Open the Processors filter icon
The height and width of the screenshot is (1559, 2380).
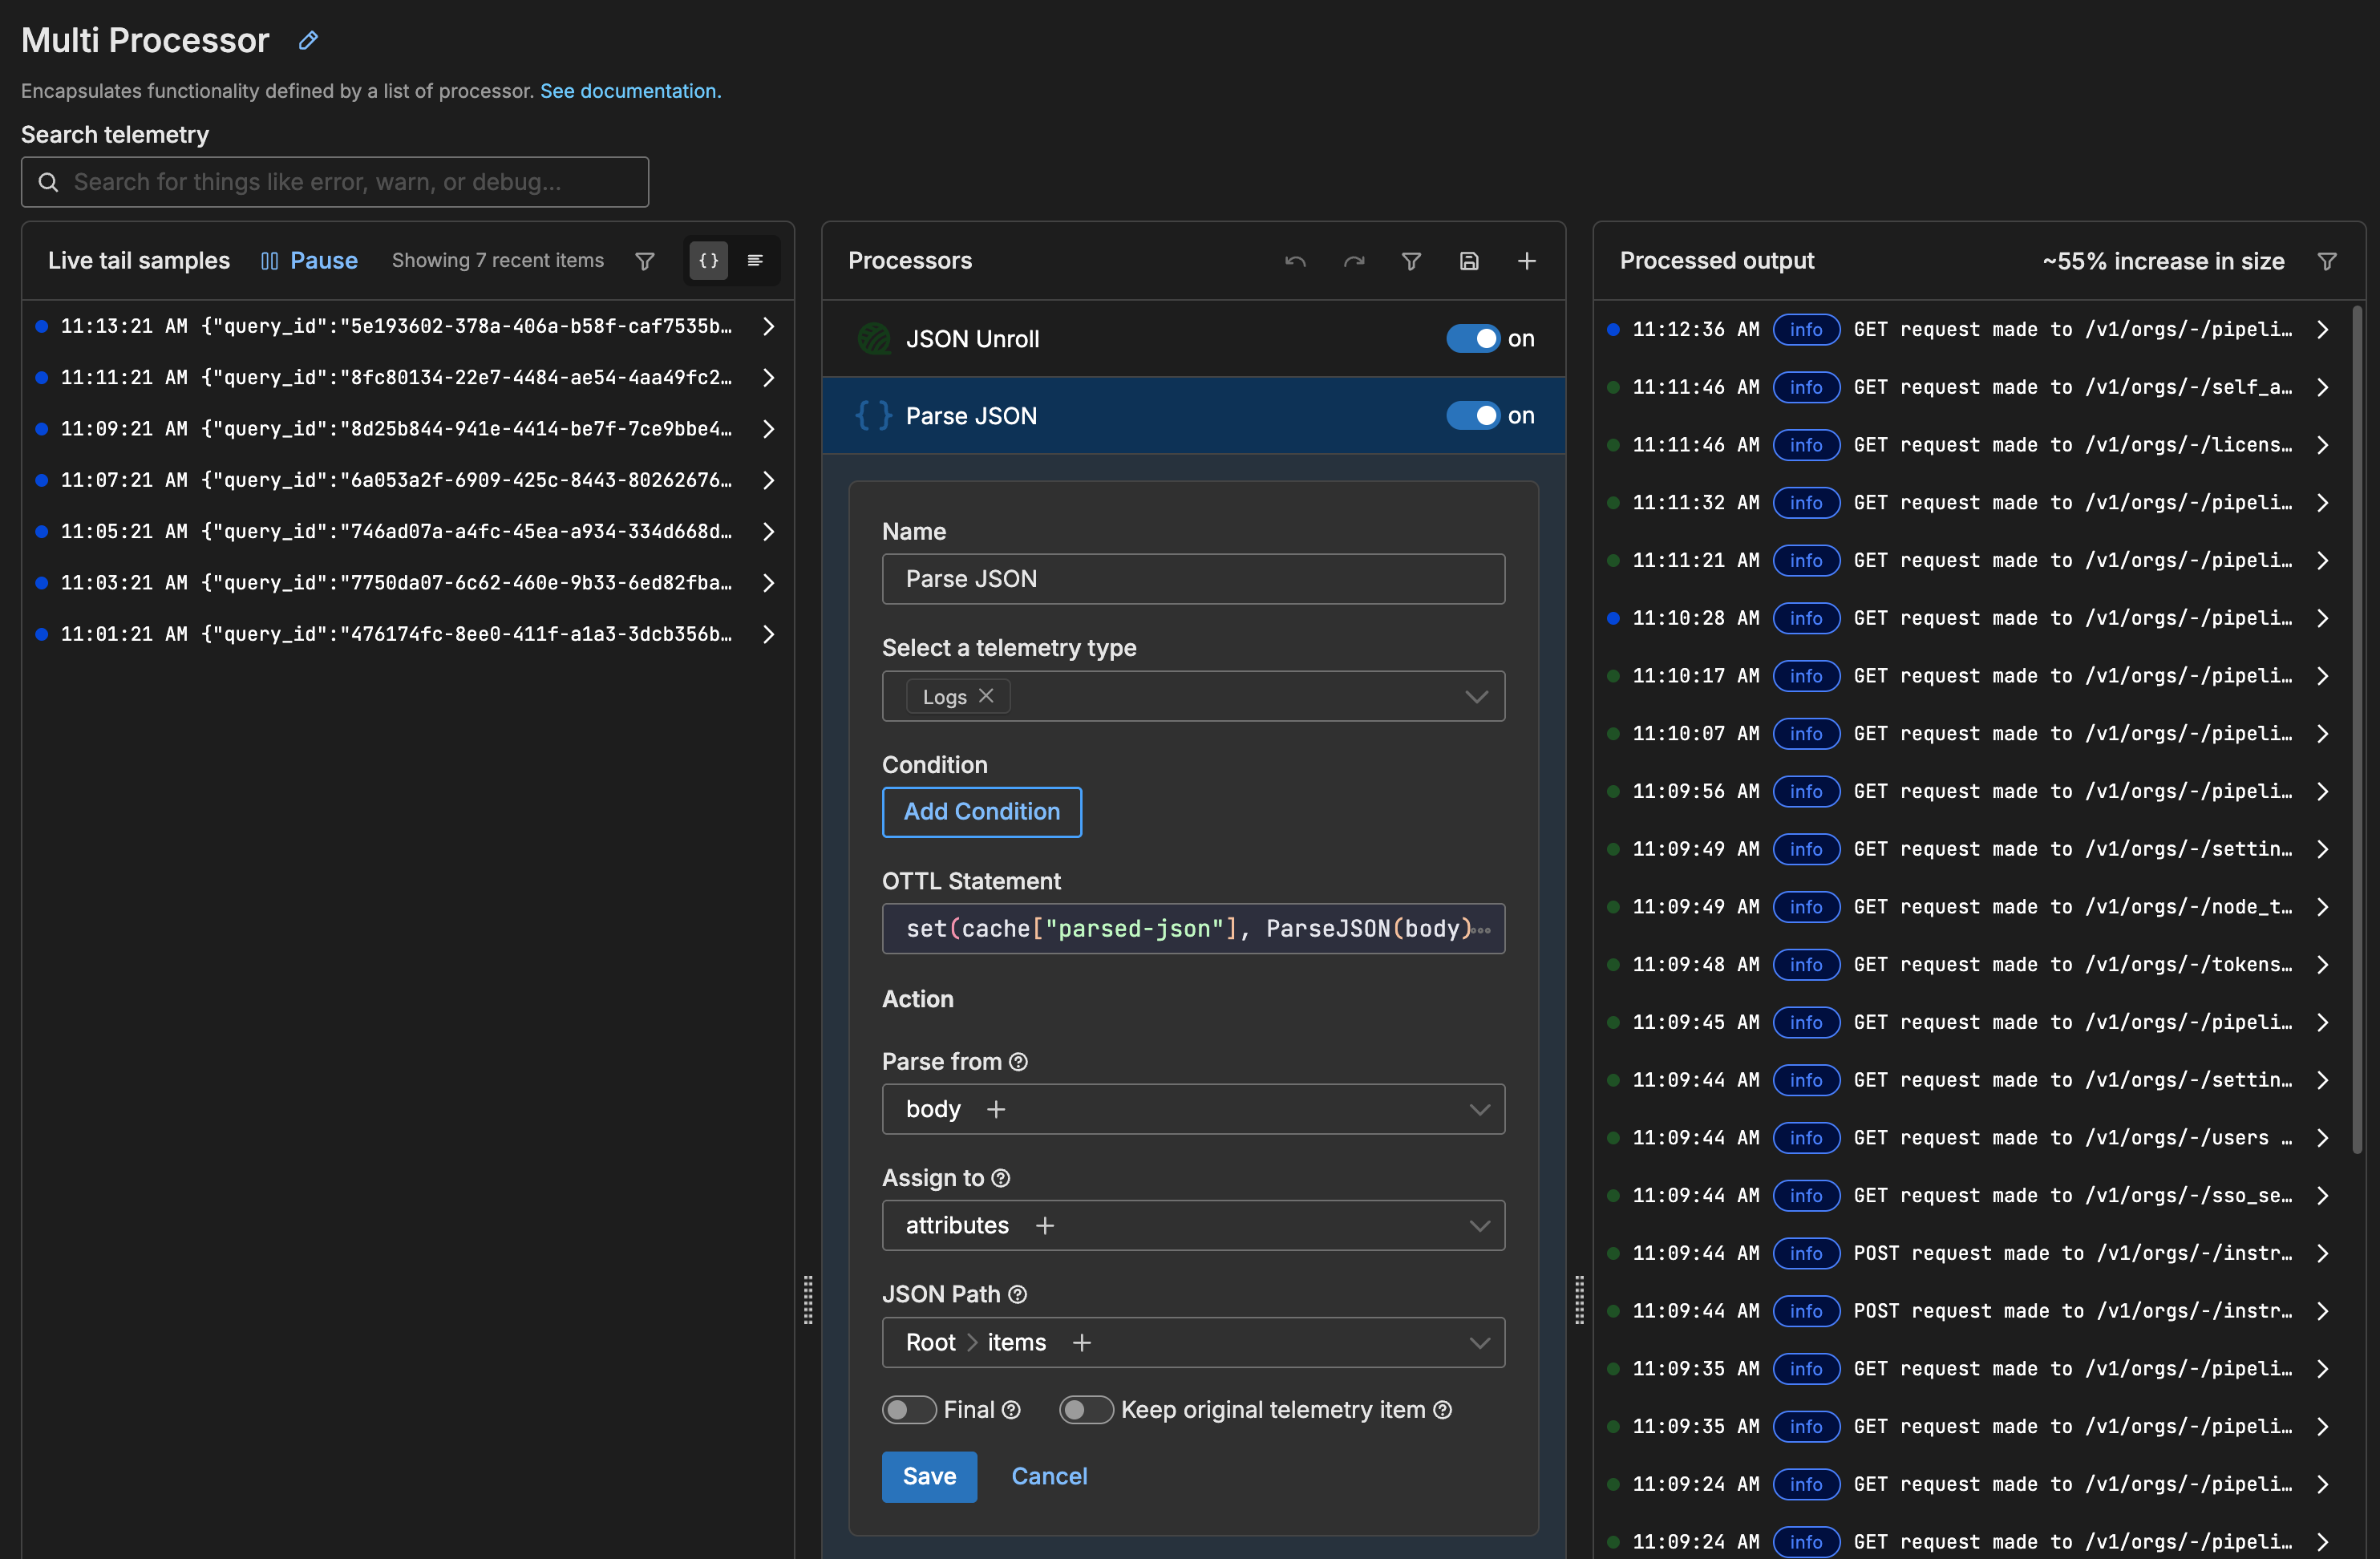pos(1411,261)
